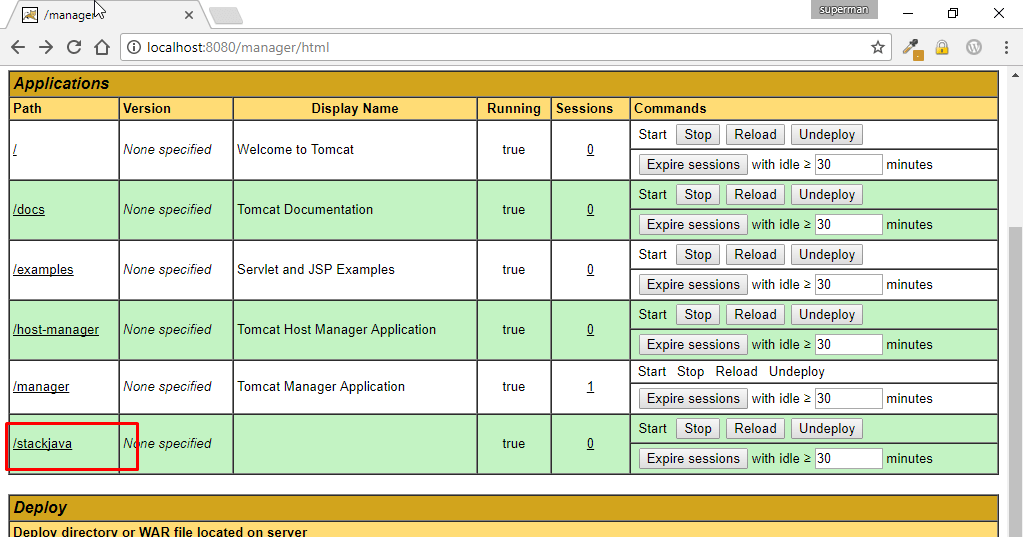Reload the root Welcome to Tomcat application
Viewport: 1023px width, 537px height.
tap(755, 134)
